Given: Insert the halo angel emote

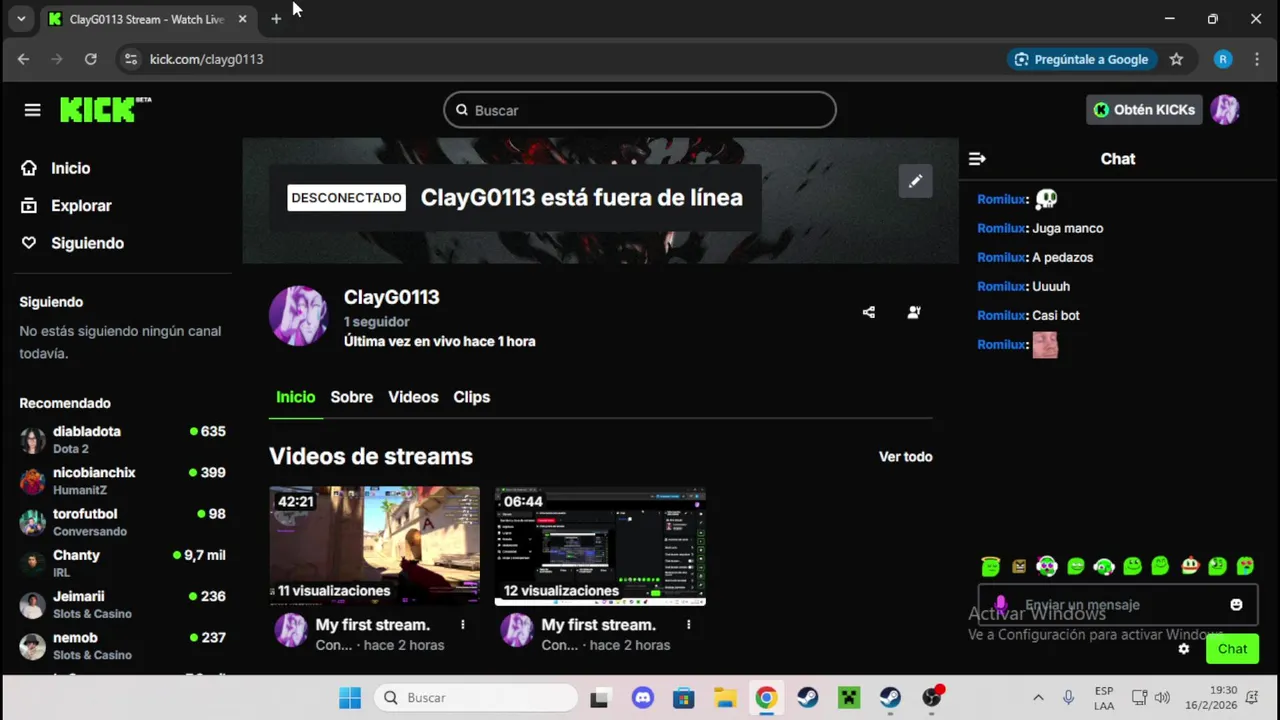Looking at the screenshot, I should click(x=990, y=566).
